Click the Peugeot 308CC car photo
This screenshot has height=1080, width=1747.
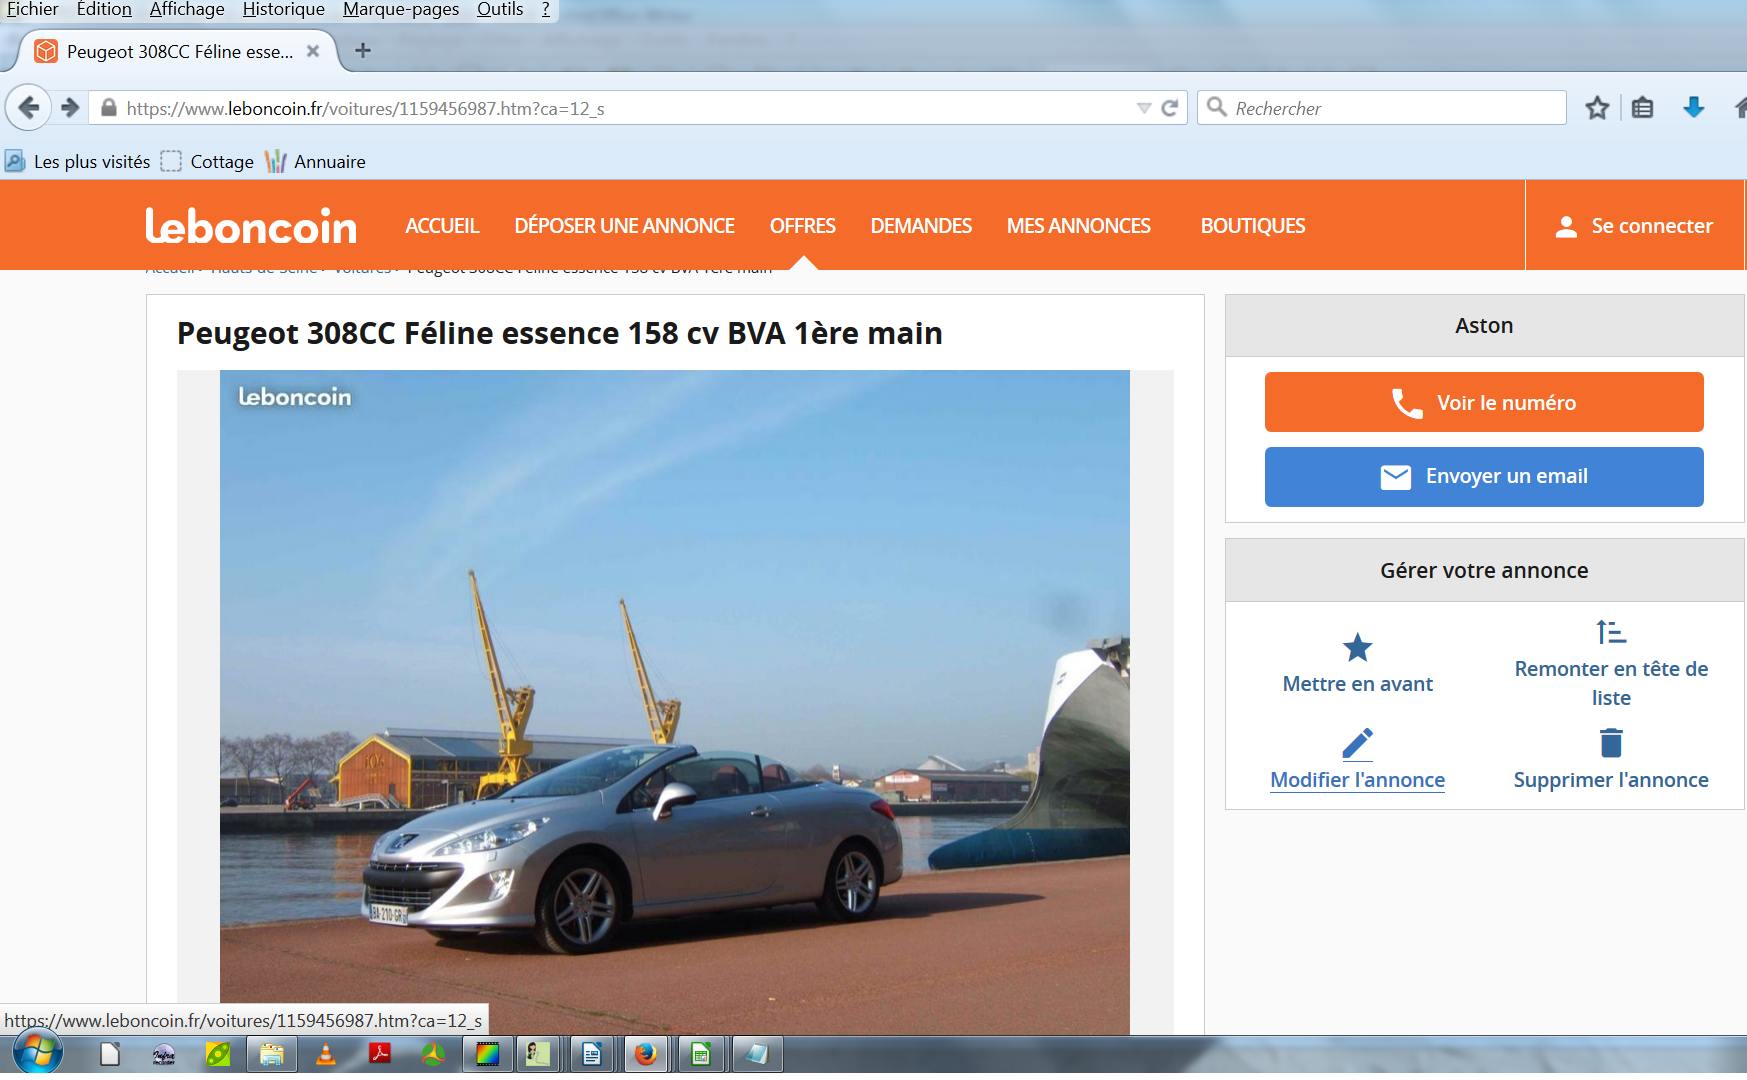[675, 702]
